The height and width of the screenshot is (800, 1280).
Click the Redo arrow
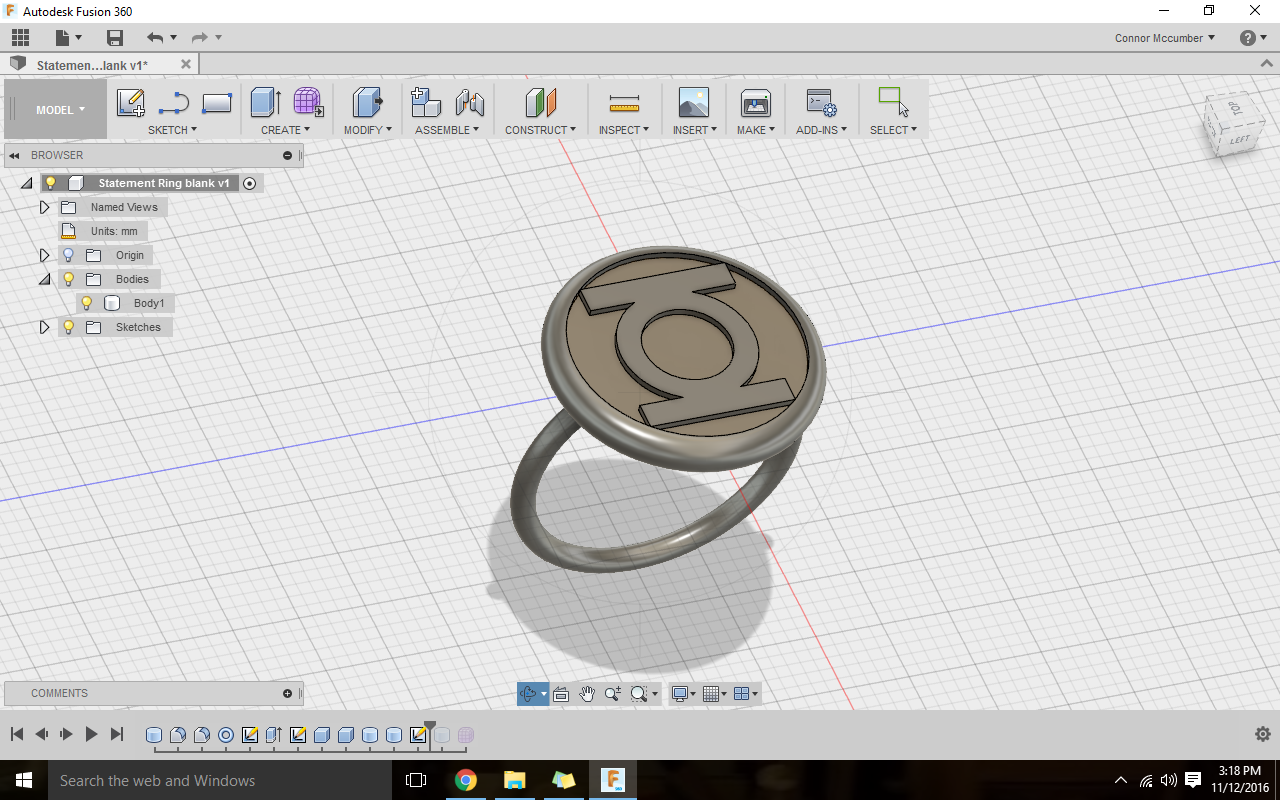199,38
